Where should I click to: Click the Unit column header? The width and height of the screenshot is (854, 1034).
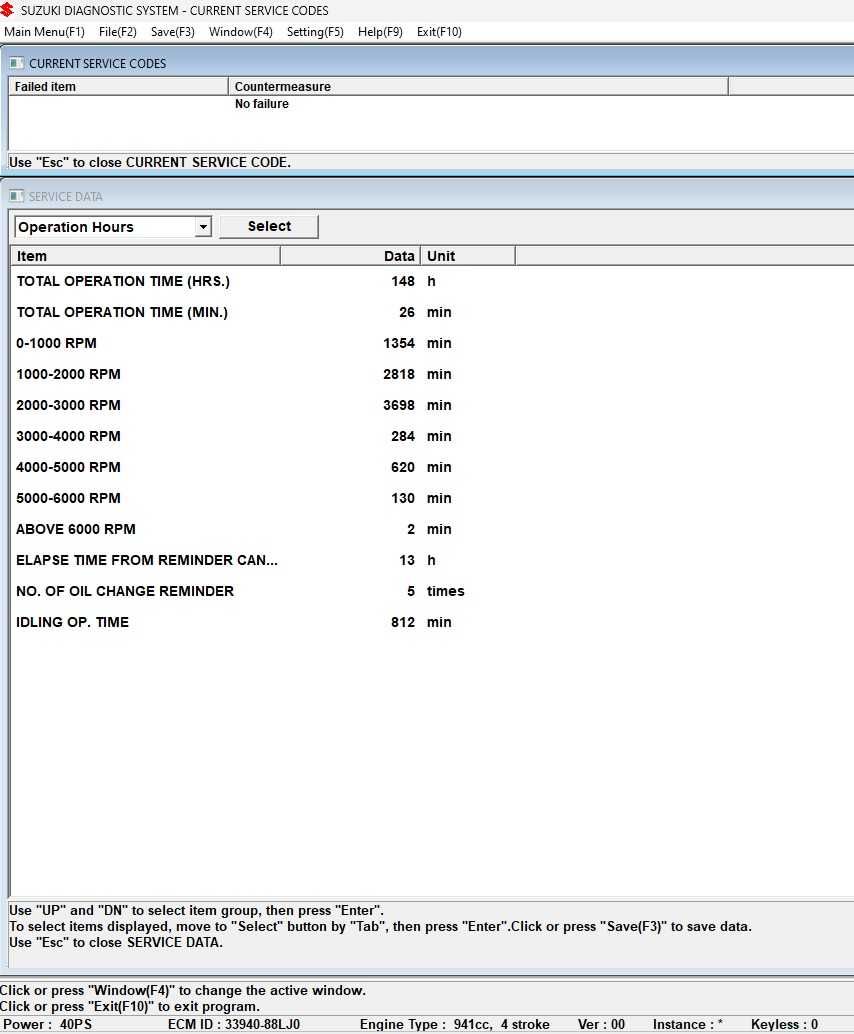pyautogui.click(x=468, y=256)
